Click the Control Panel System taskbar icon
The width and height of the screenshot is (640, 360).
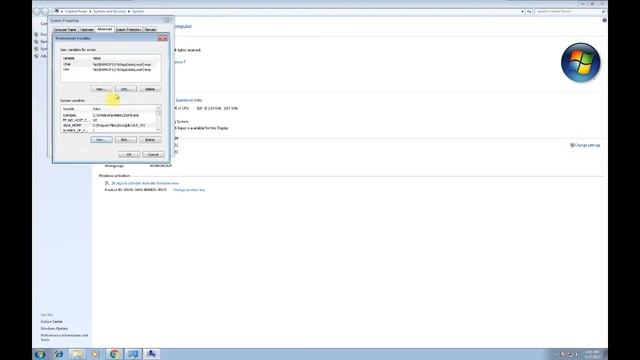133,354
